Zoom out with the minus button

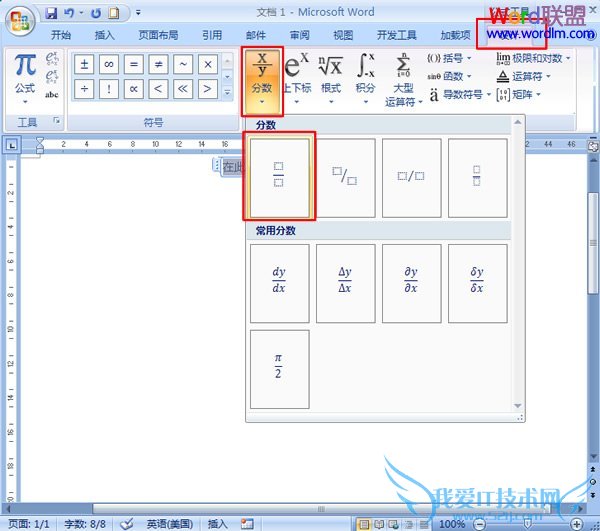pos(480,524)
